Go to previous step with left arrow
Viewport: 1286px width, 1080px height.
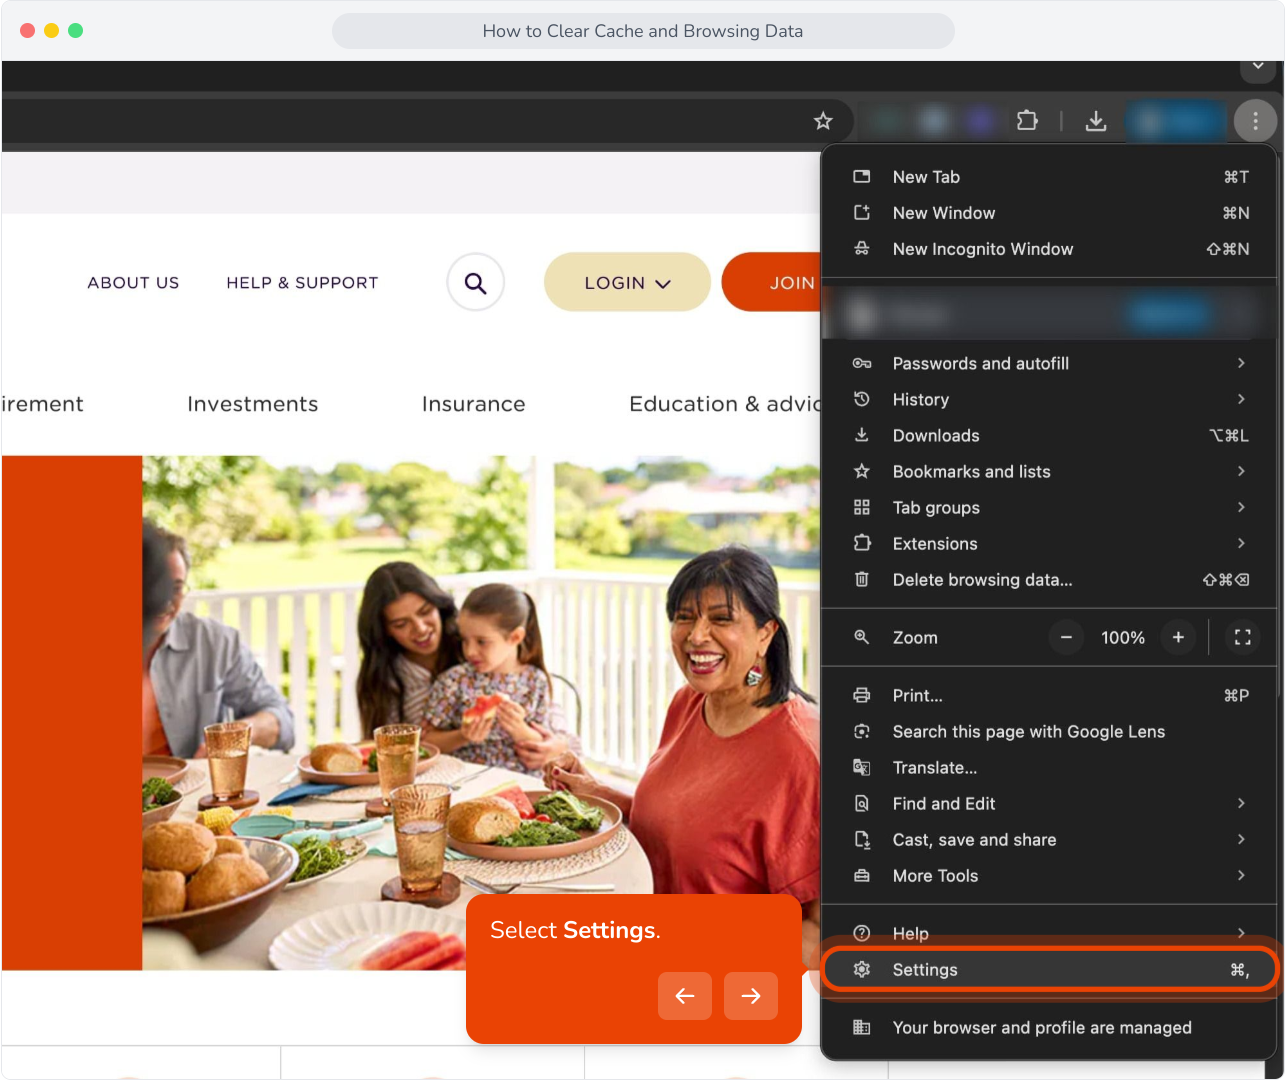685,996
